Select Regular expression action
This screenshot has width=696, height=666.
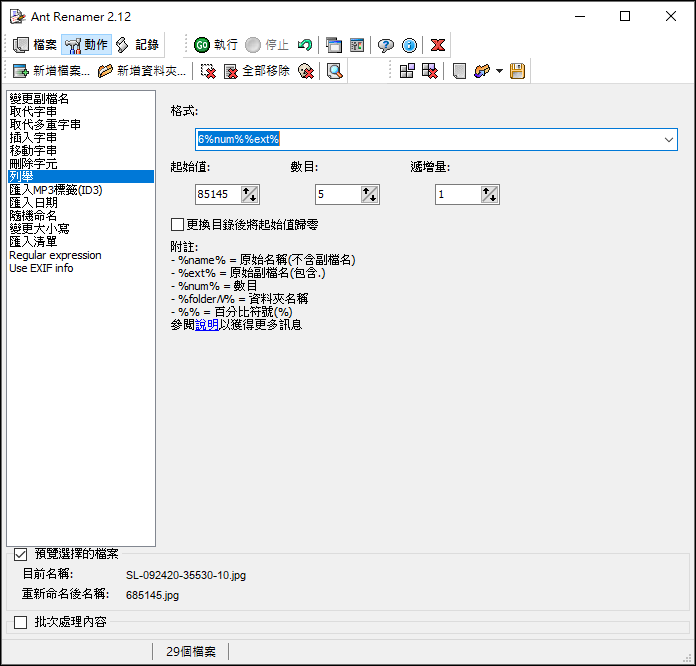point(81,255)
